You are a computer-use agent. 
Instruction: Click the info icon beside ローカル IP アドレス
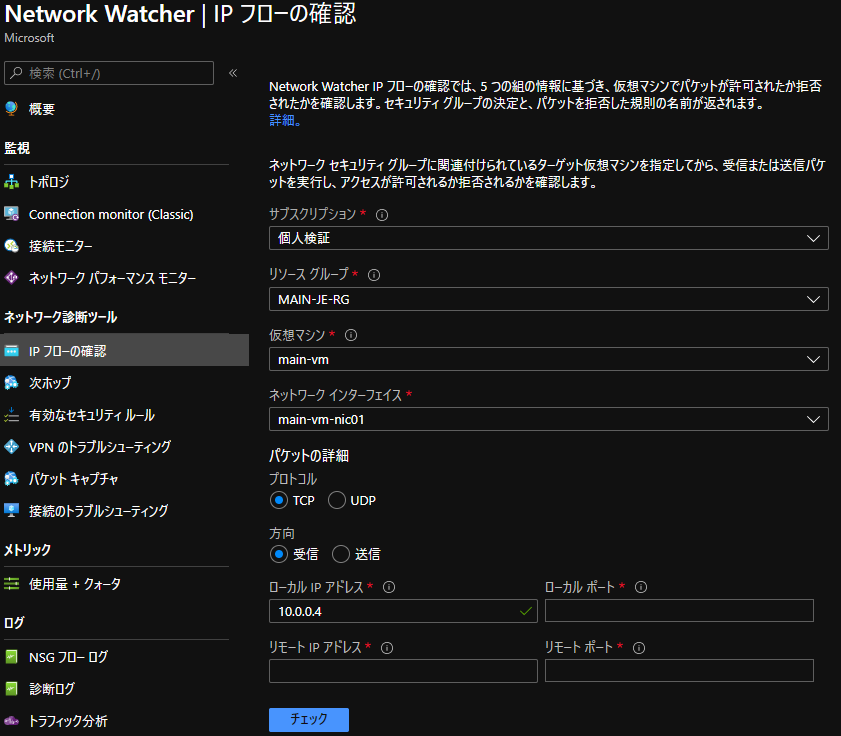pos(389,587)
